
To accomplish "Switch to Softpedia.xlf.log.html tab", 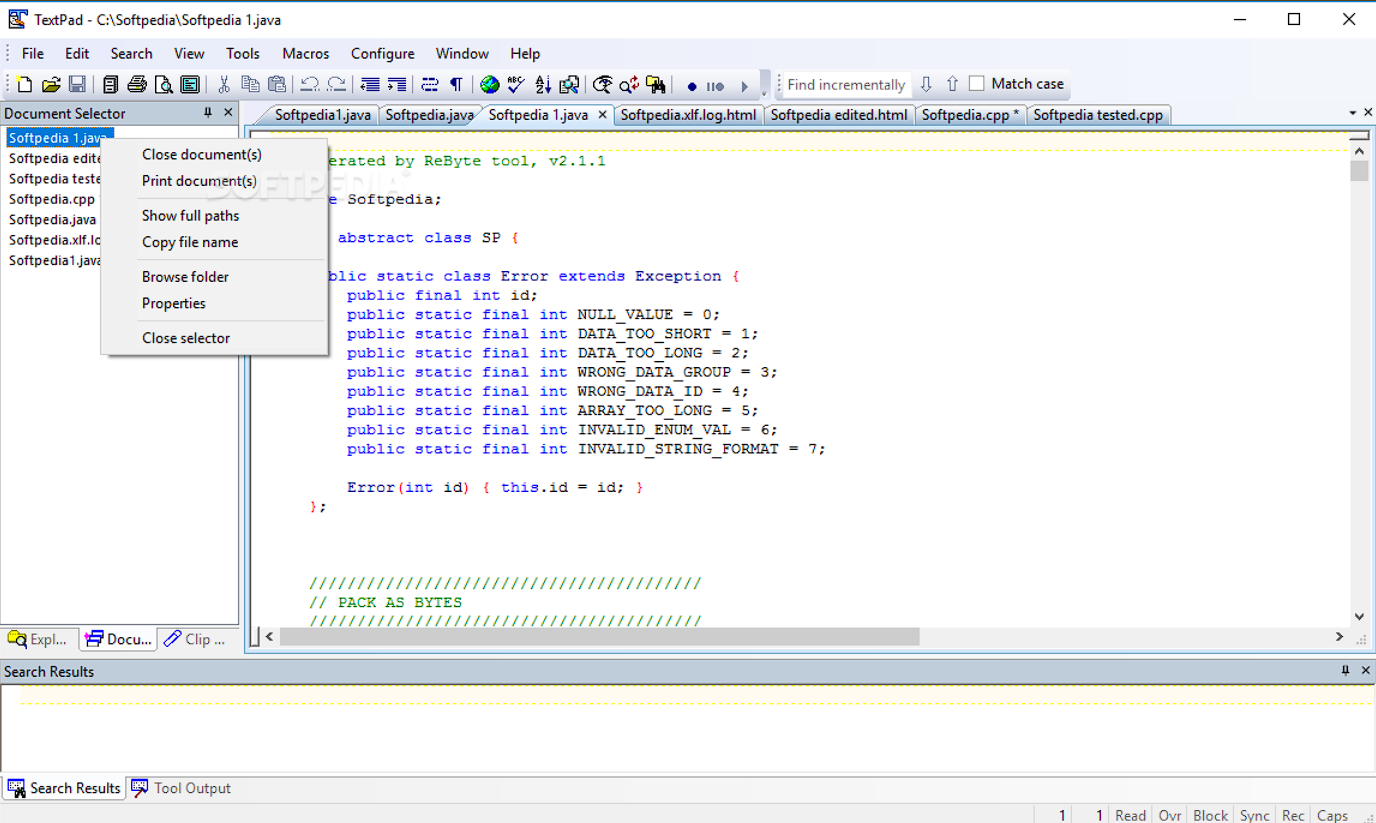I will [688, 115].
